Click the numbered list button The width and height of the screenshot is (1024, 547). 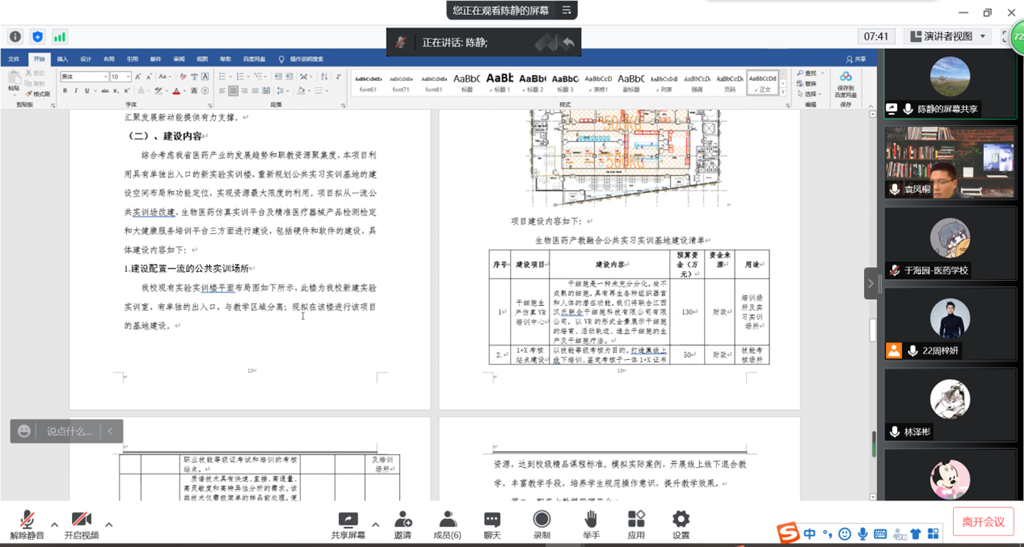[240, 76]
